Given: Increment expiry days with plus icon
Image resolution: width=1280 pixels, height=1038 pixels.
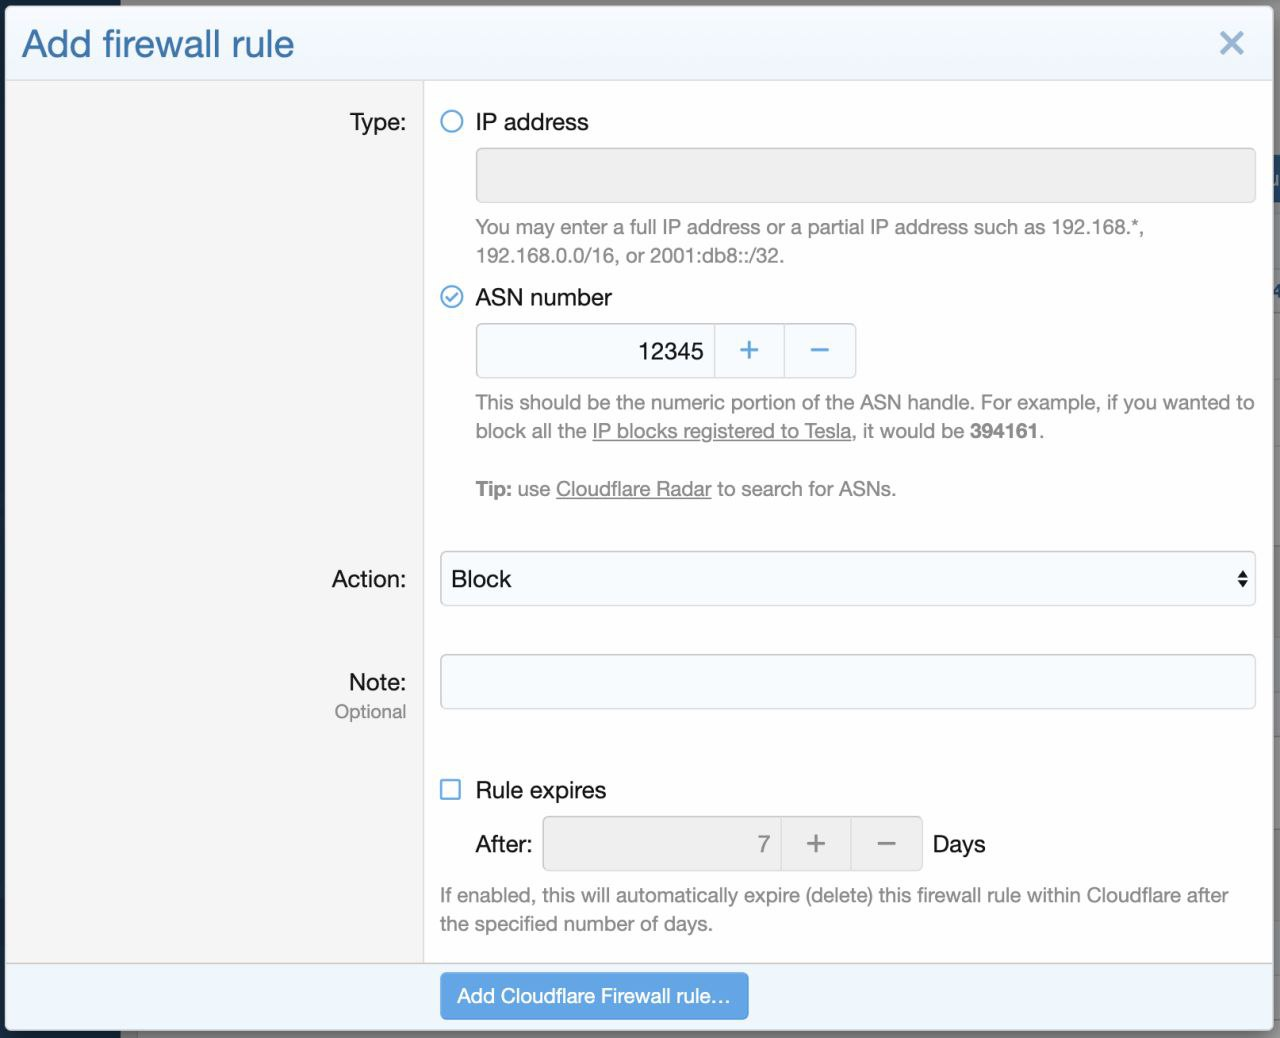Looking at the screenshot, I should pos(816,844).
